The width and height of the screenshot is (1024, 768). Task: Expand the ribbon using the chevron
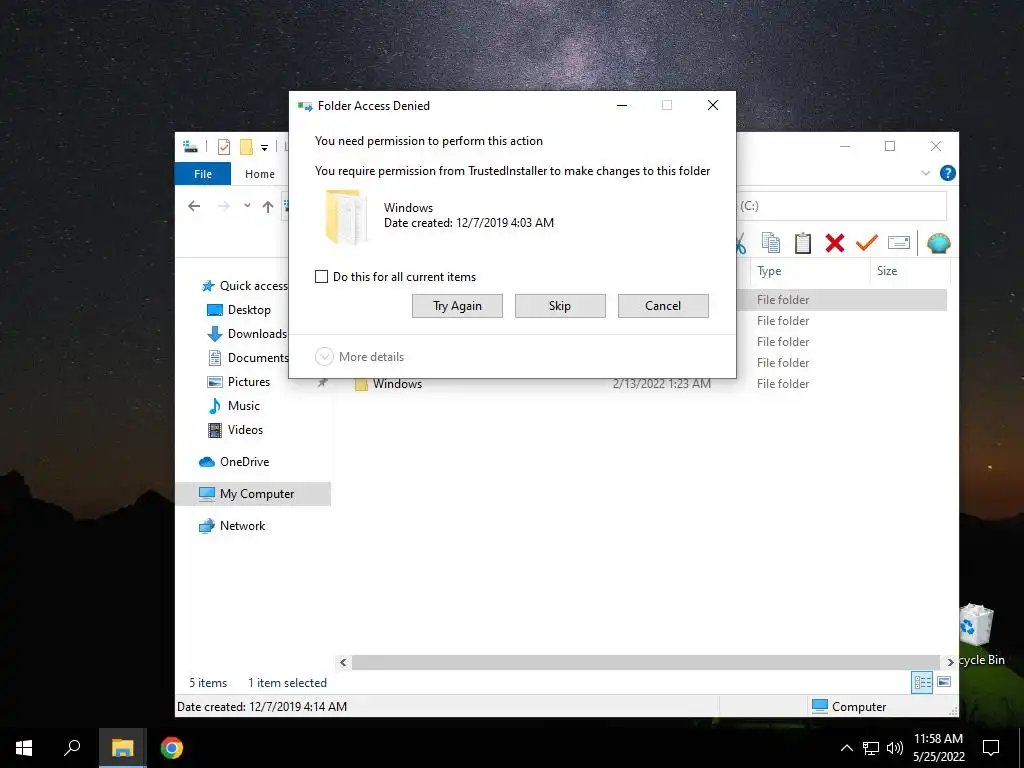(x=925, y=173)
